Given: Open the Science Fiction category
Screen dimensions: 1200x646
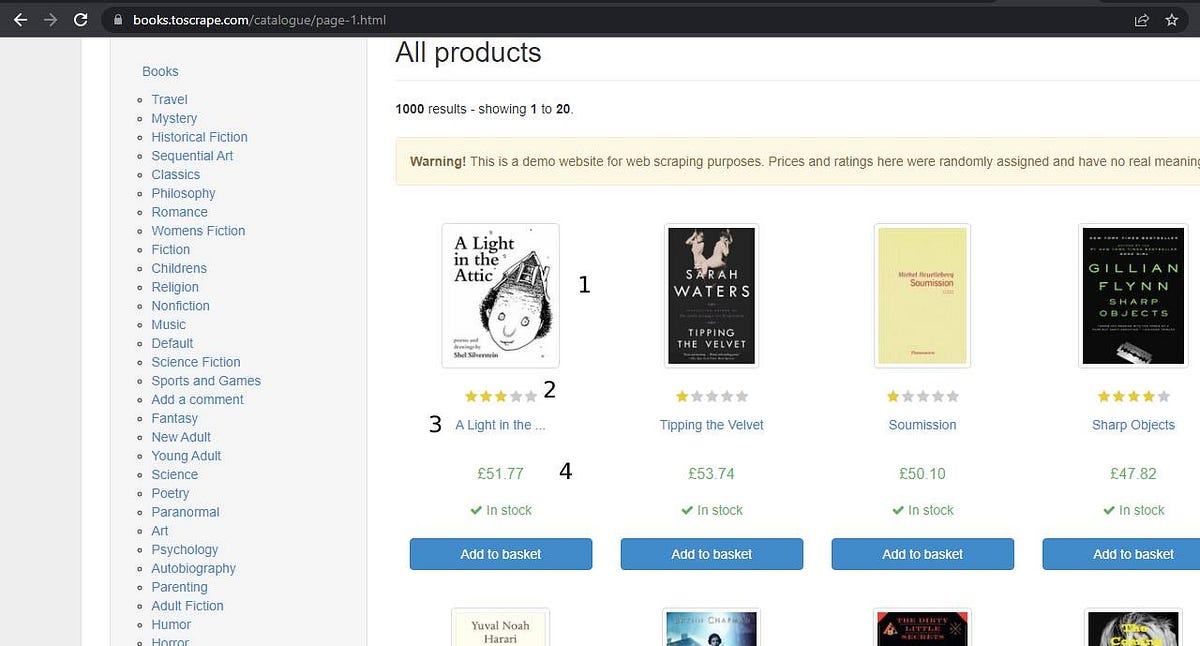Looking at the screenshot, I should [x=195, y=362].
